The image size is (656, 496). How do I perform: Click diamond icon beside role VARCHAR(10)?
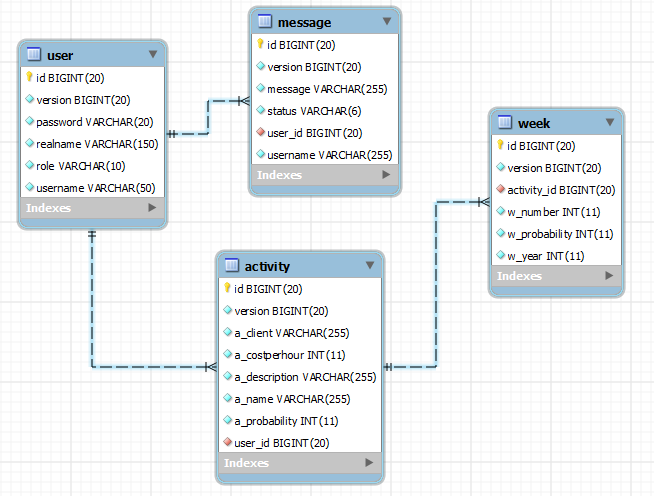click(x=29, y=165)
